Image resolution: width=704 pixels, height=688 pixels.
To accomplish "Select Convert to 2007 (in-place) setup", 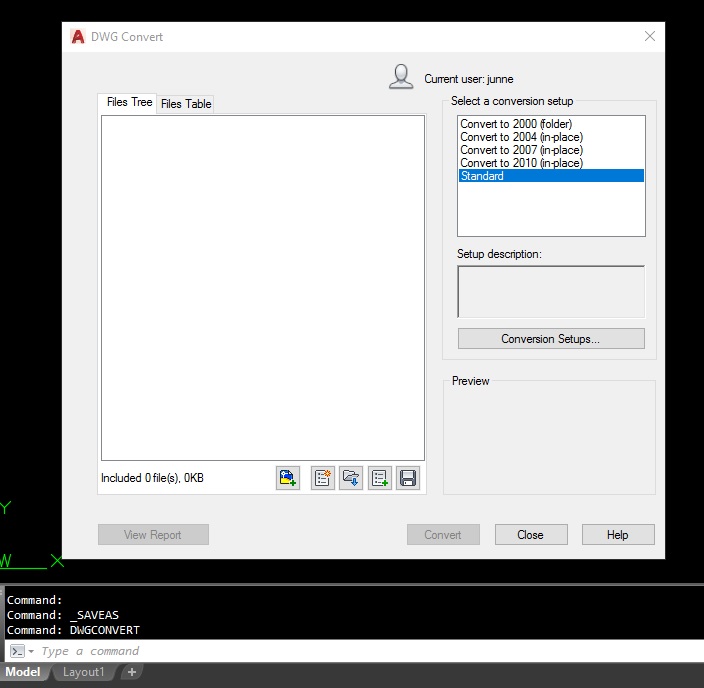I will click(x=521, y=150).
